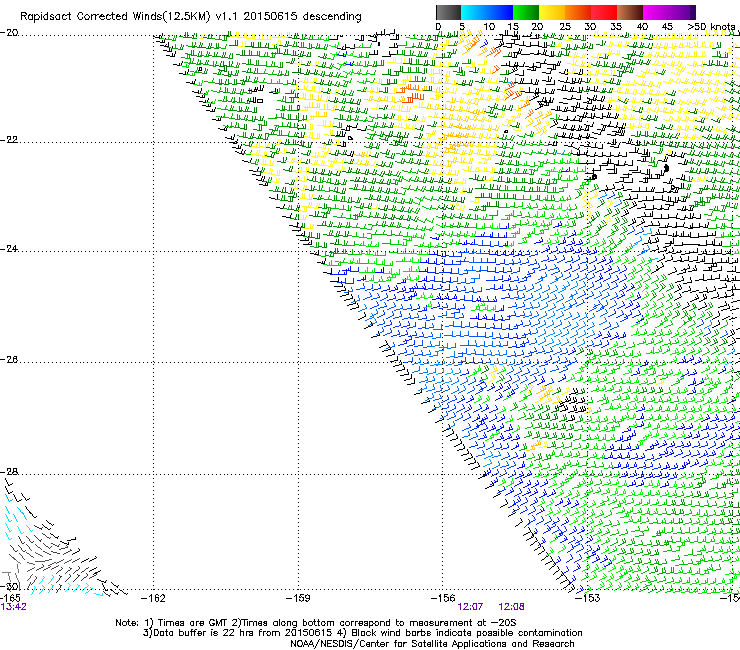Pick the red 30–35 knot legend segment
This screenshot has height=650, width=740.
[604, 12]
